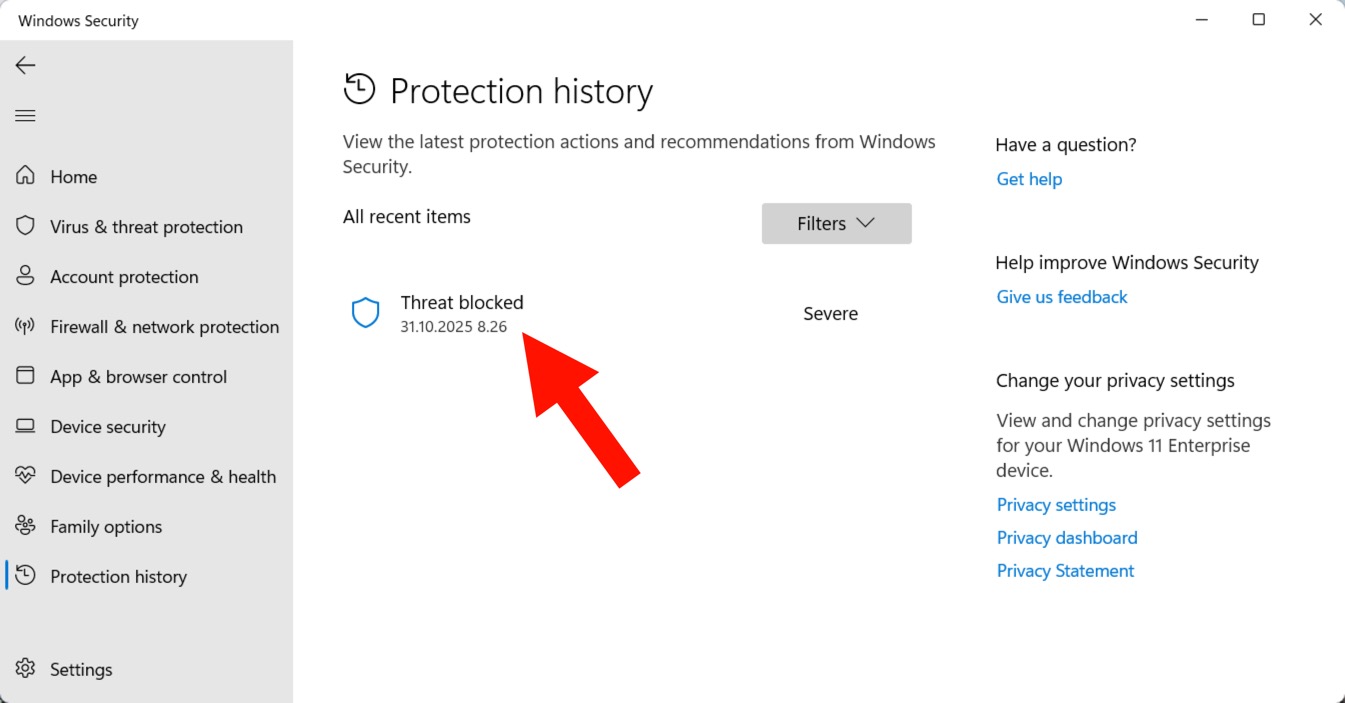Click the App & browser control window icon
Screen dimensions: 1345x703
26,376
